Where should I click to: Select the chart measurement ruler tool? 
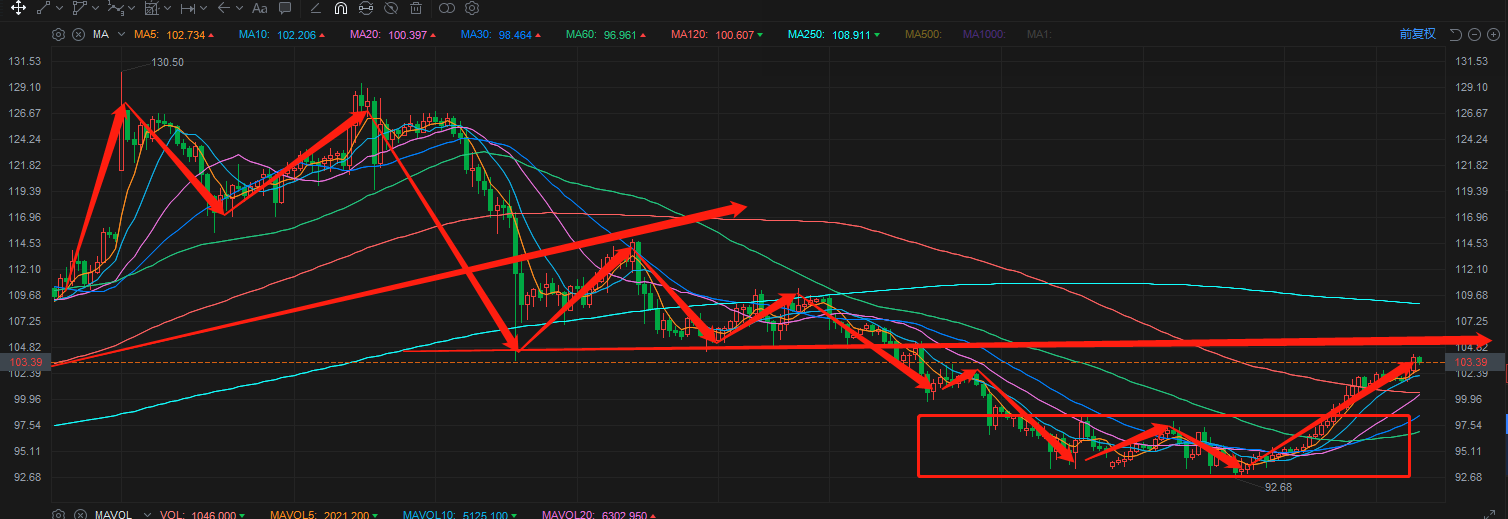[152, 8]
